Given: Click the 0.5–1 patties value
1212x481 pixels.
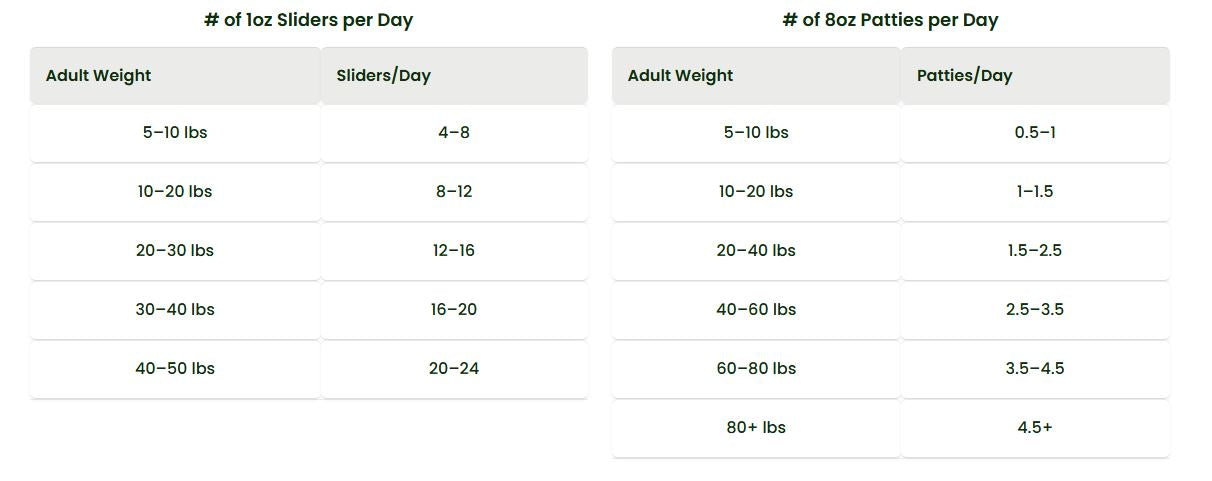Looking at the screenshot, I should tap(1035, 132).
